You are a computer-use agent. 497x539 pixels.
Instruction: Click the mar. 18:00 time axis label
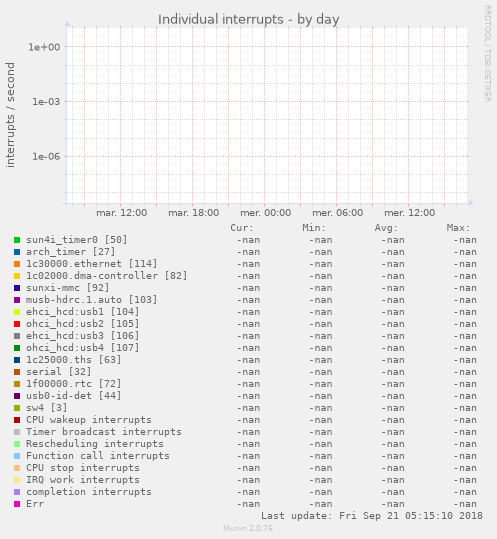tap(194, 213)
